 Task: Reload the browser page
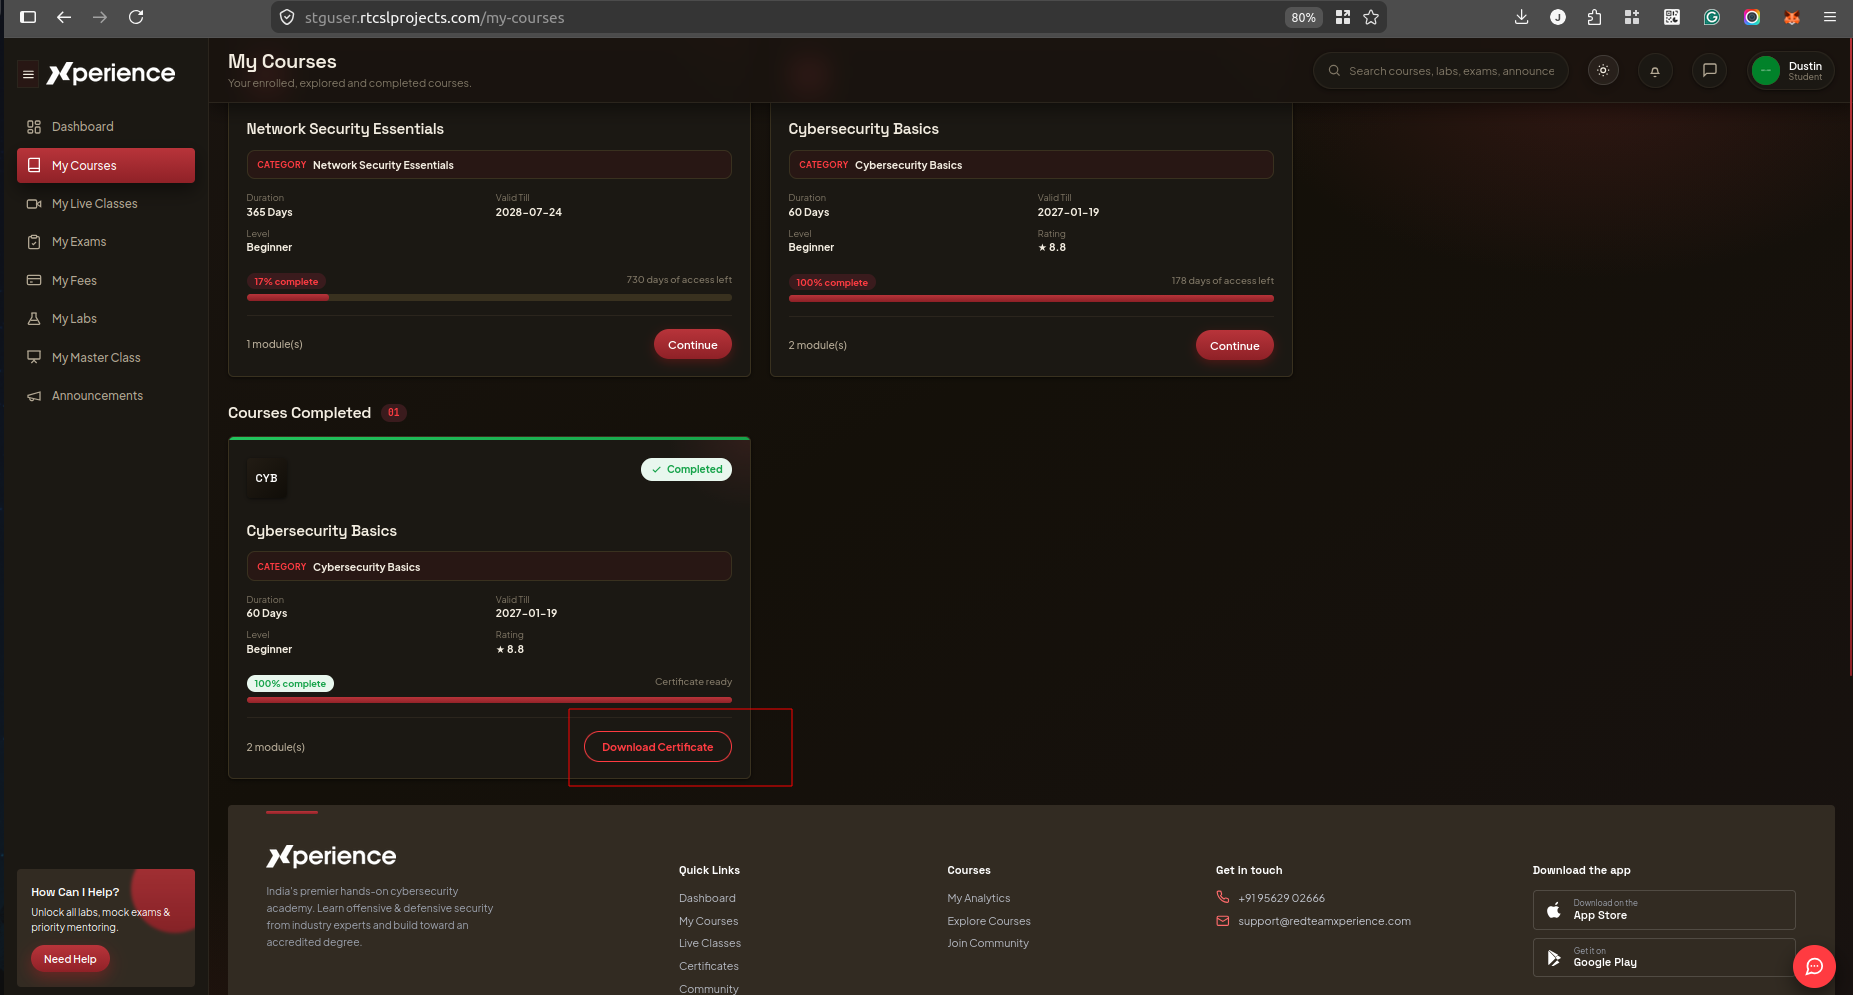[136, 17]
